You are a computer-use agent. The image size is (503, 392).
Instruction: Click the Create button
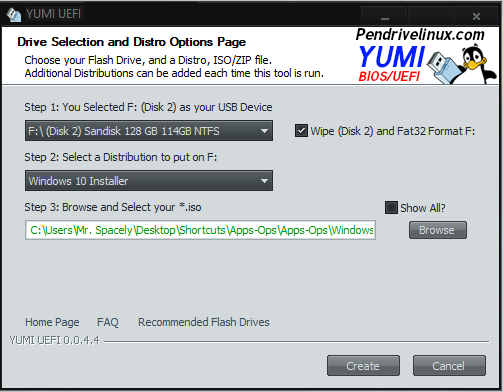click(x=363, y=366)
